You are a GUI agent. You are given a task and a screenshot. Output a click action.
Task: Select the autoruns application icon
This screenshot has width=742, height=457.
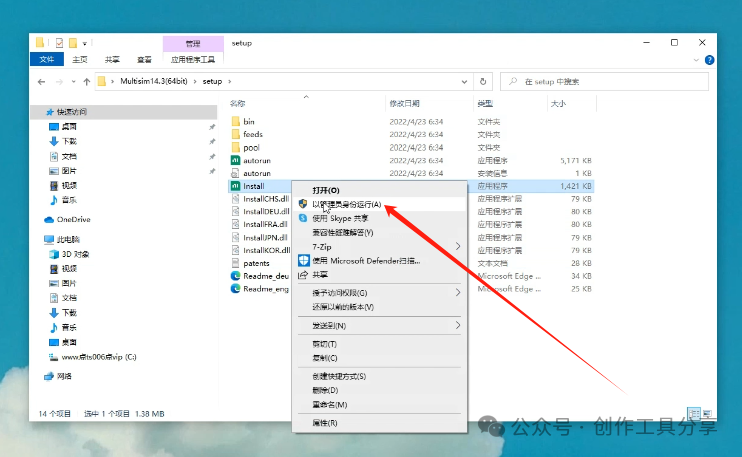(x=235, y=160)
